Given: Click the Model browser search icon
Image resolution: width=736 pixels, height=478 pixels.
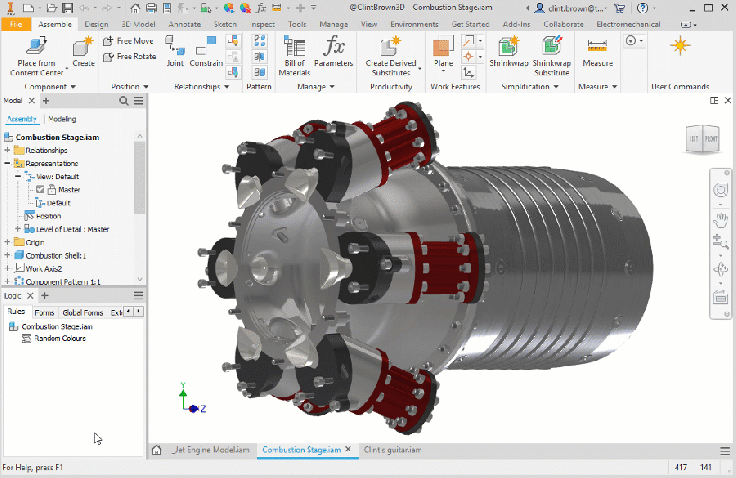Looking at the screenshot, I should (x=123, y=101).
